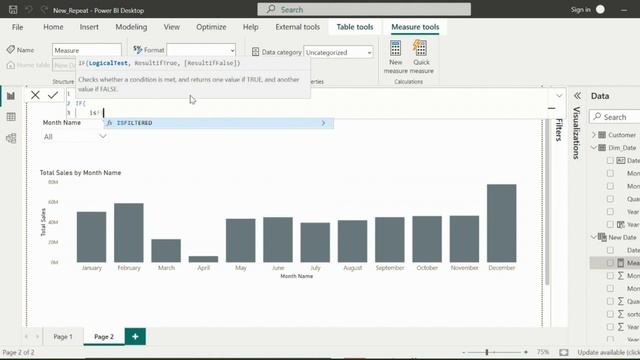This screenshot has width=640, height=360.
Task: Open the Visualizations pane
Action: point(576,133)
